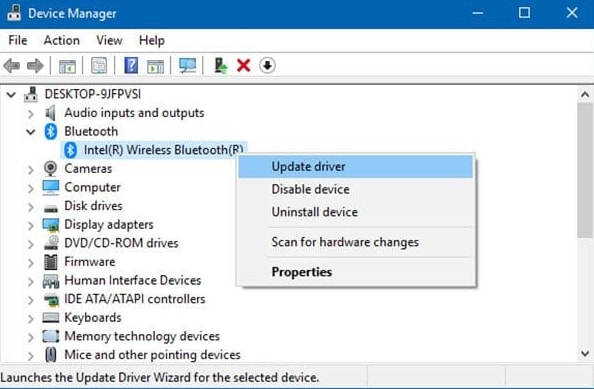Viewport: 594px width, 389px height.
Task: Click the Mice and other pointing devices icon
Action: pos(51,355)
